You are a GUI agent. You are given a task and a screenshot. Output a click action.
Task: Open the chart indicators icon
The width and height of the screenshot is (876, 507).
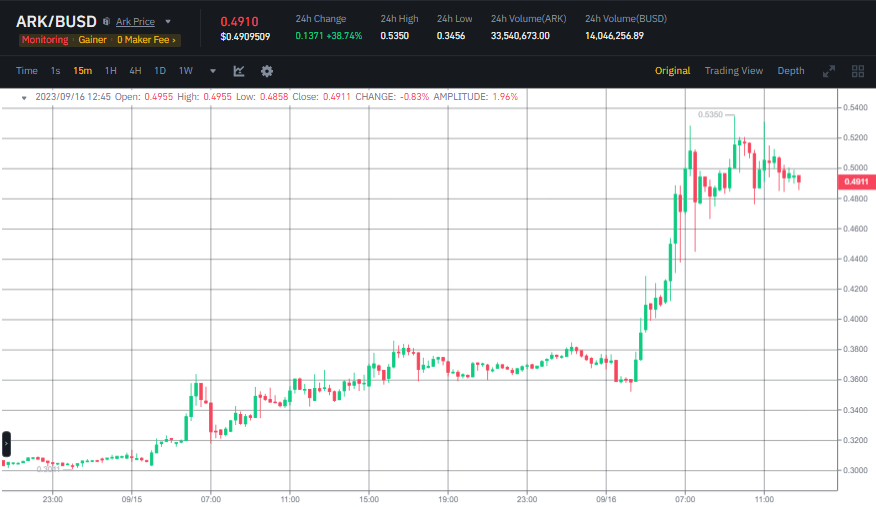(239, 71)
